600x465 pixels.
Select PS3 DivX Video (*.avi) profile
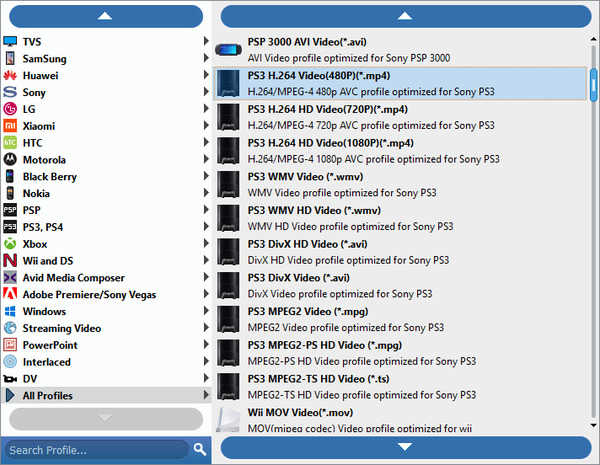click(x=400, y=286)
